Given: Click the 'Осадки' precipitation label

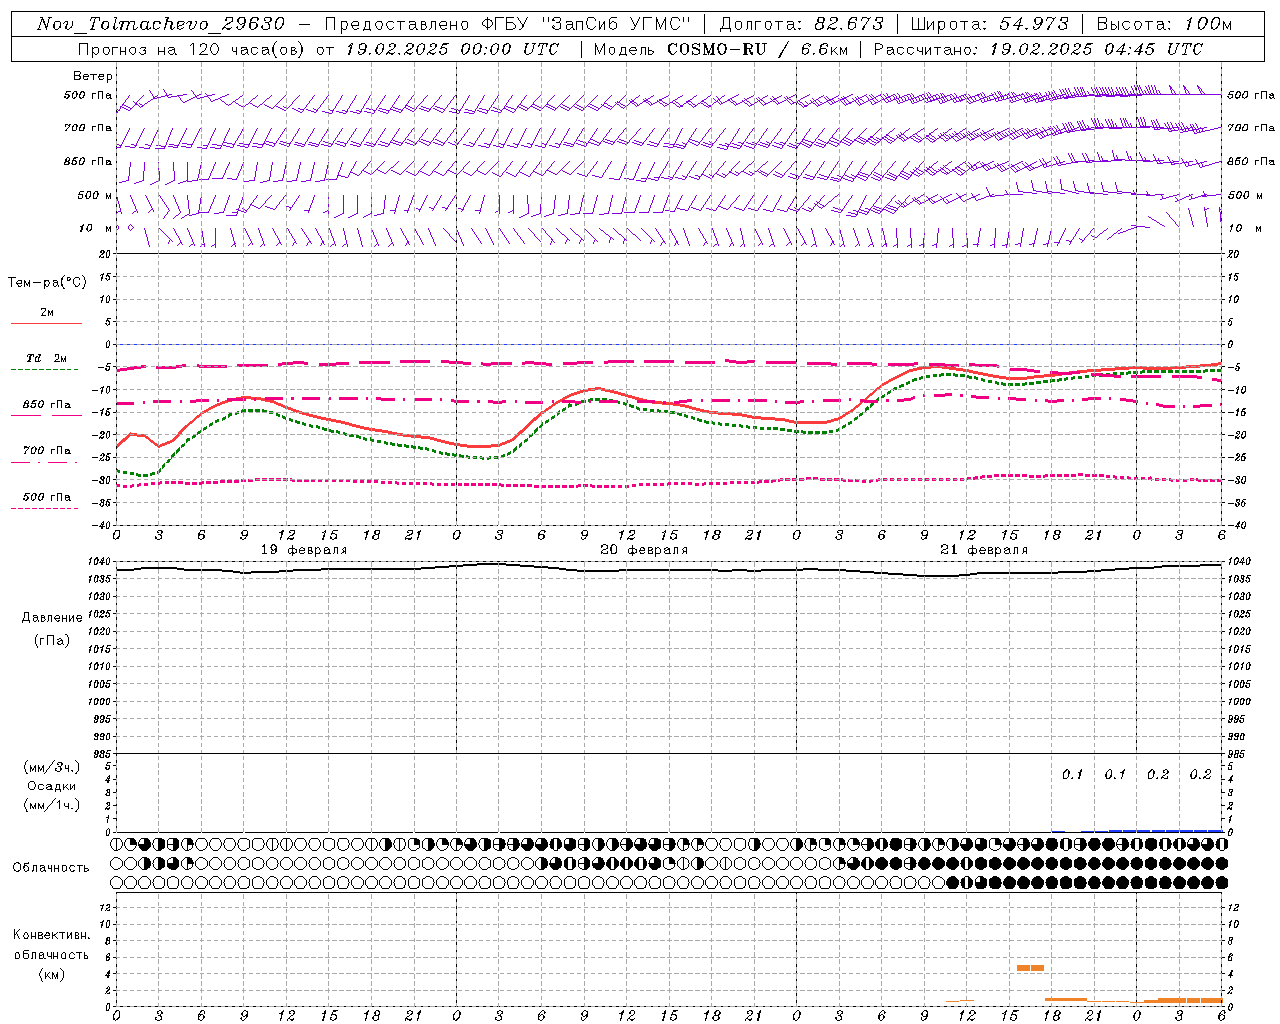Looking at the screenshot, I should tap(52, 786).
